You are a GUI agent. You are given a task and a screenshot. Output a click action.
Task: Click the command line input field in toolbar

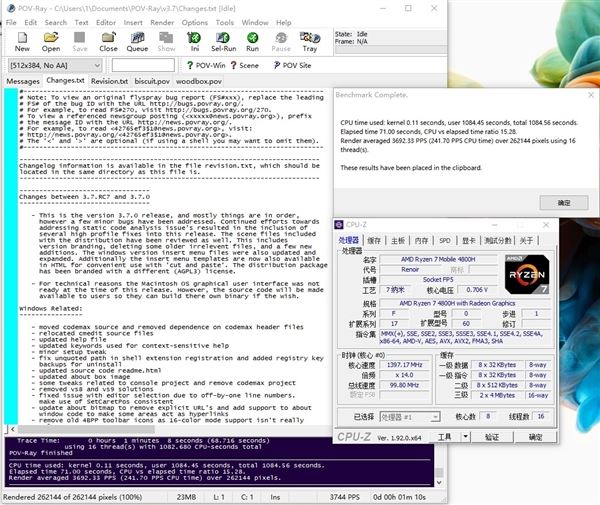(143, 65)
